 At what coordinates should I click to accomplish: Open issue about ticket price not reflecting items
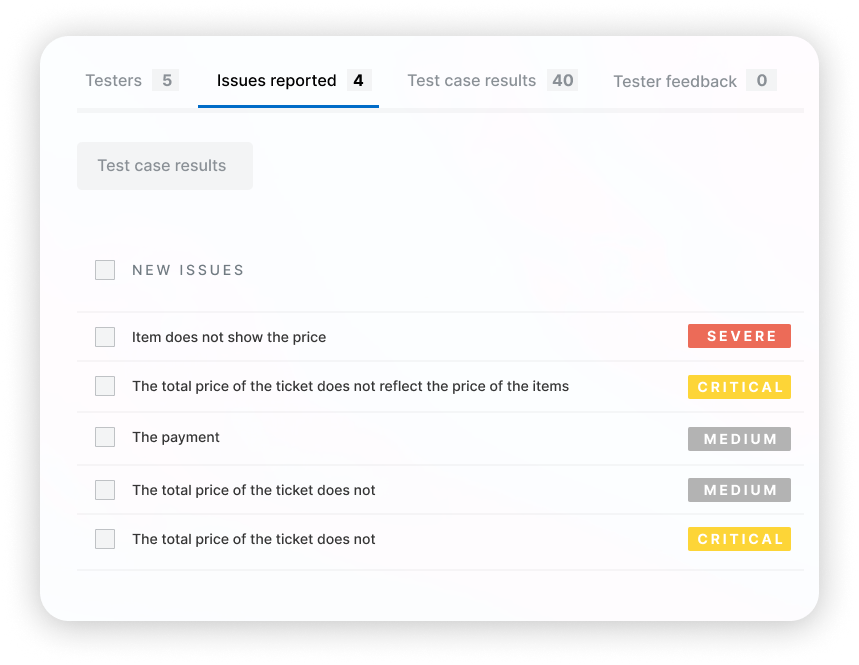[350, 386]
